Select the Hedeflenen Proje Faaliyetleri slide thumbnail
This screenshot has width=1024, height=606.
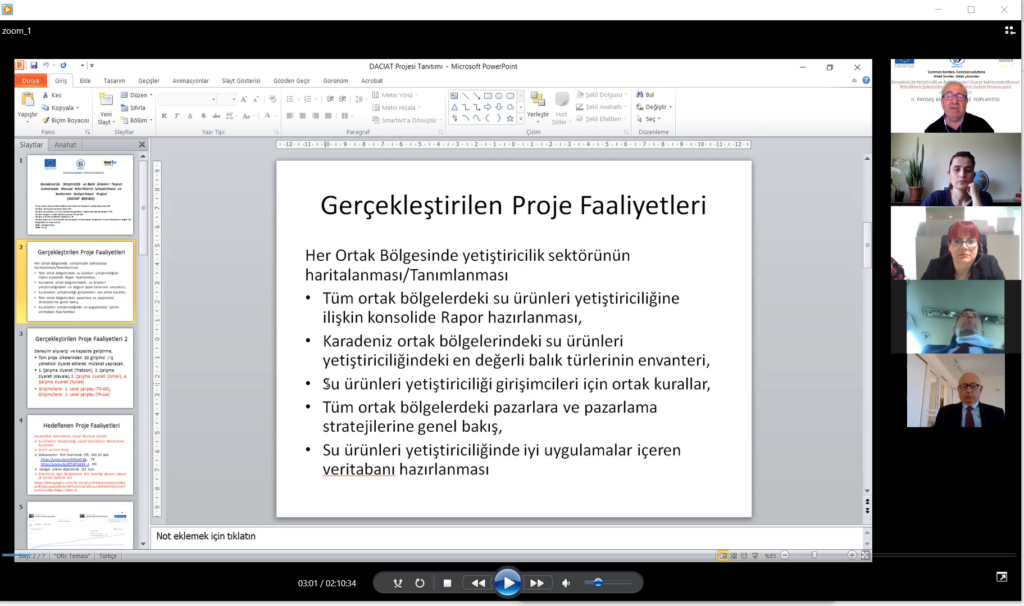tap(80, 455)
